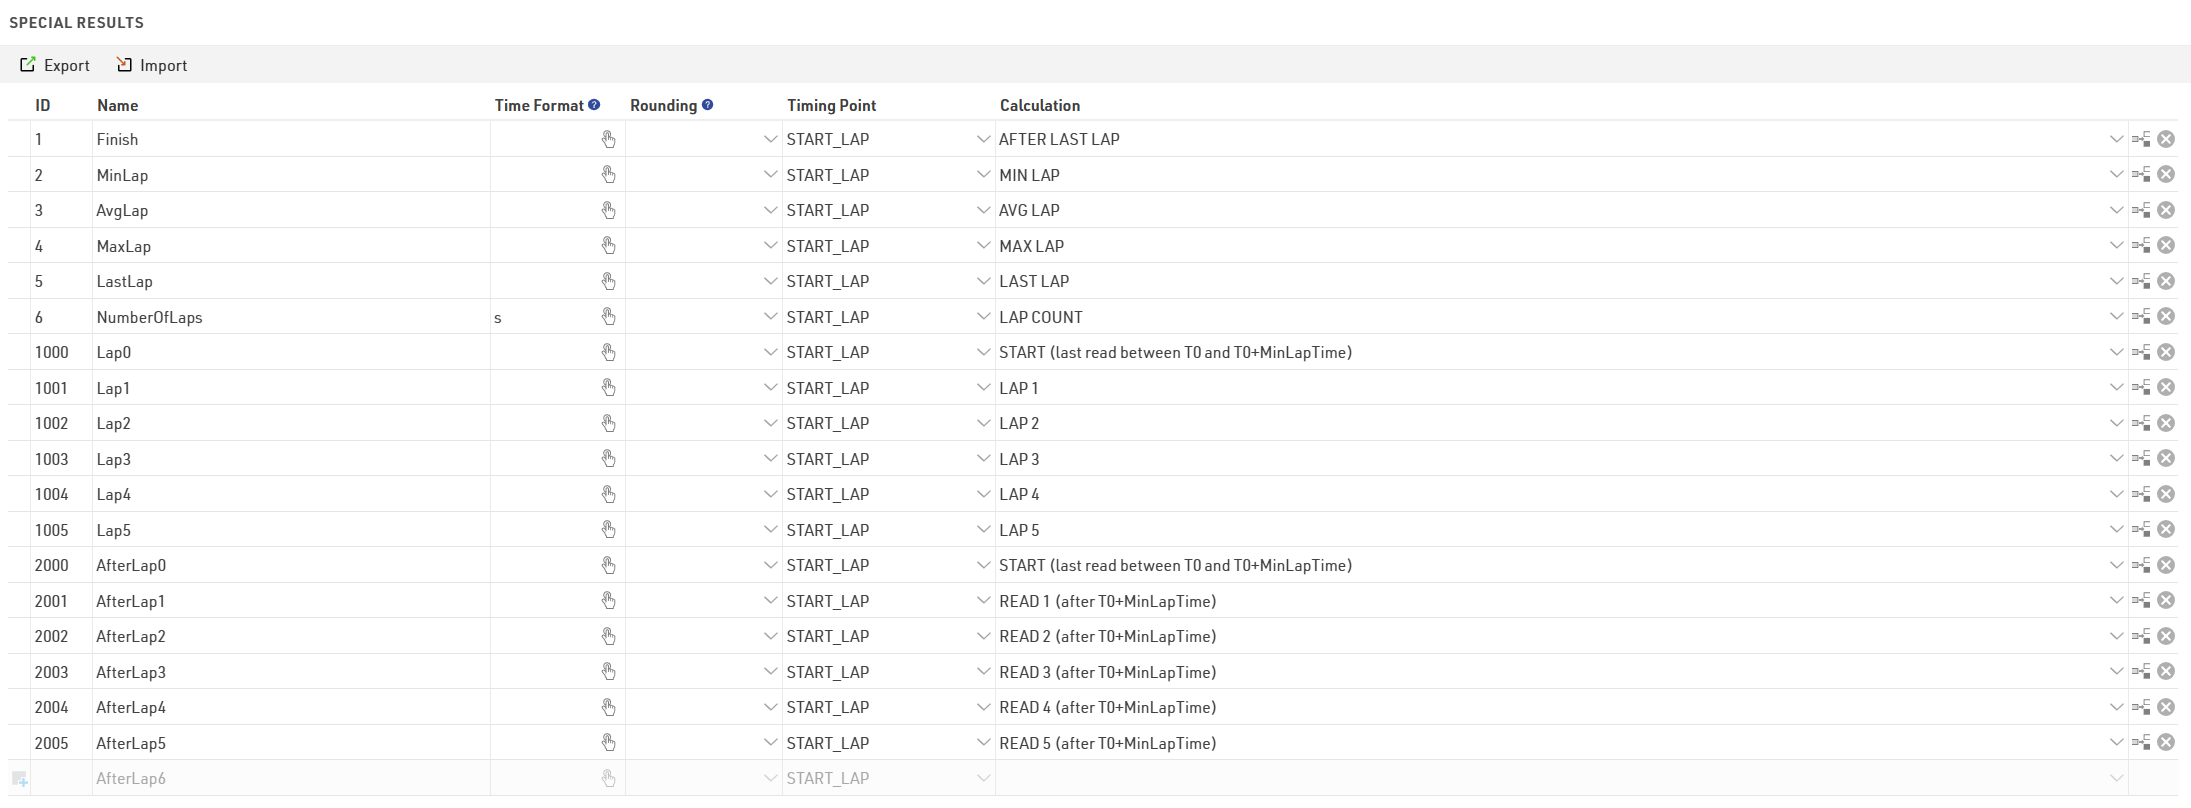
Task: Click the placeholder AfterLap6 name field
Action: (290, 779)
